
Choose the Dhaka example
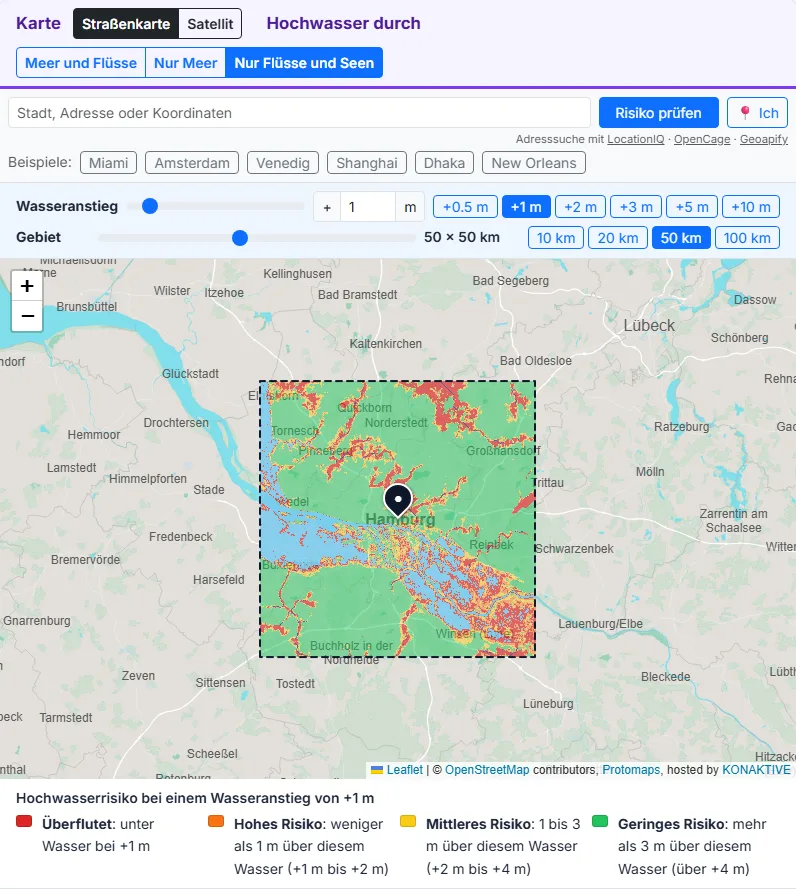click(444, 163)
